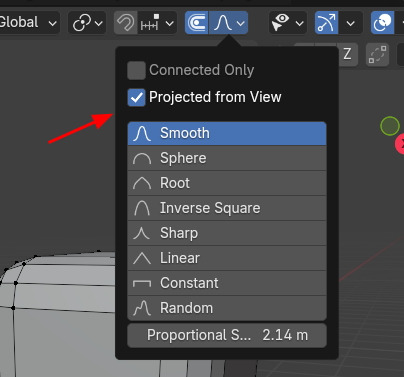Open the transform pivot point dropdown
Screen dimensions: 404x377
pyautogui.click(x=87, y=23)
